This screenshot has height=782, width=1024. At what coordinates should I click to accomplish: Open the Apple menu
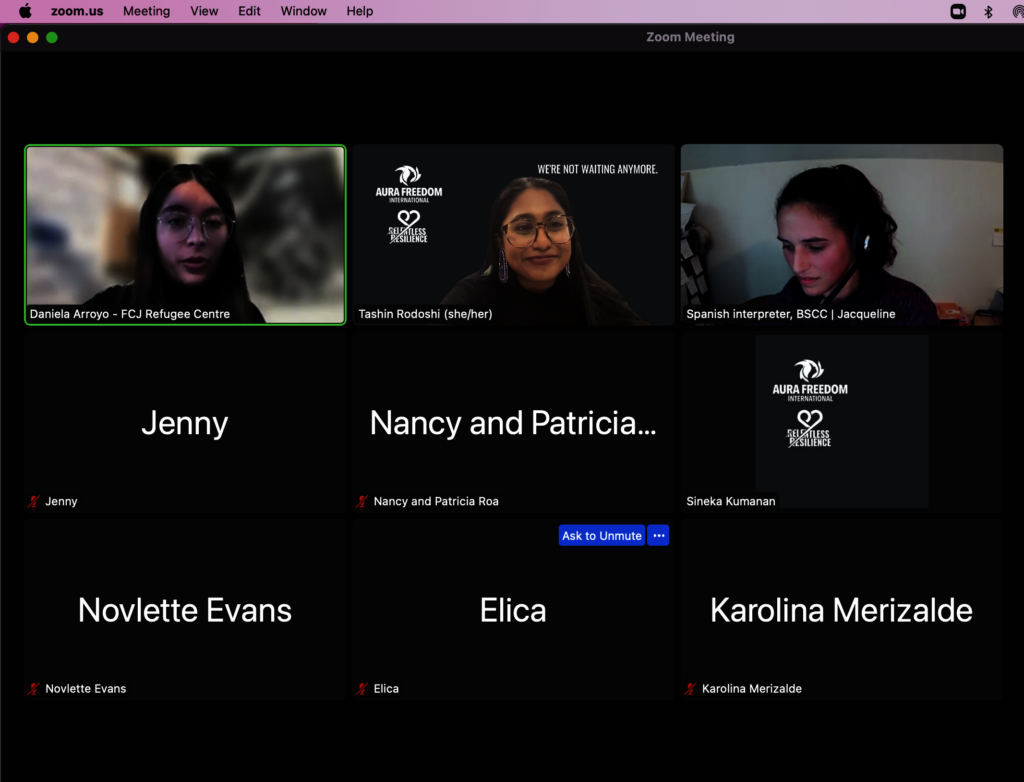25,11
